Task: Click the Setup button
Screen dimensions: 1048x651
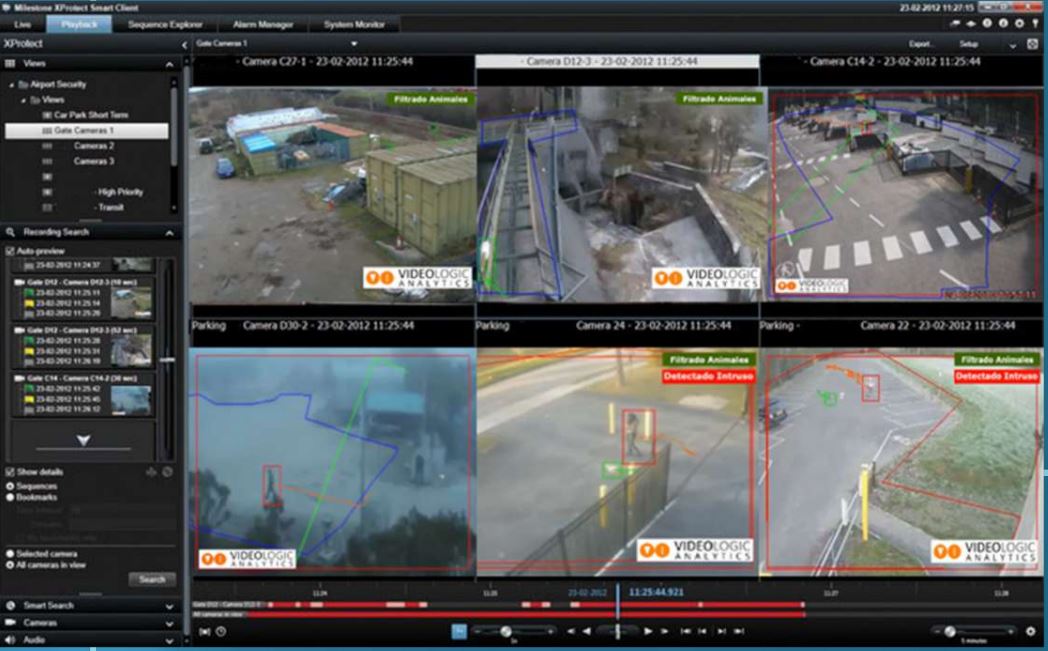Action: (x=968, y=44)
